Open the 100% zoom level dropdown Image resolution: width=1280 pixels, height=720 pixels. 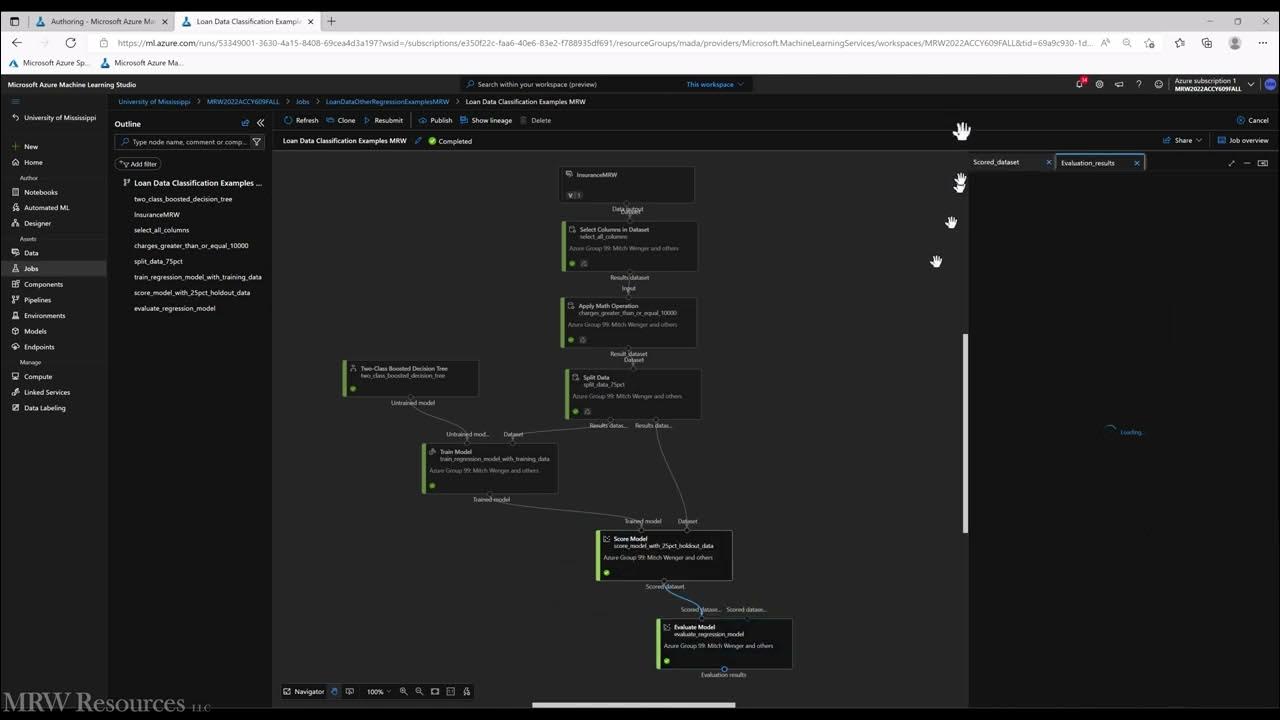coord(378,691)
